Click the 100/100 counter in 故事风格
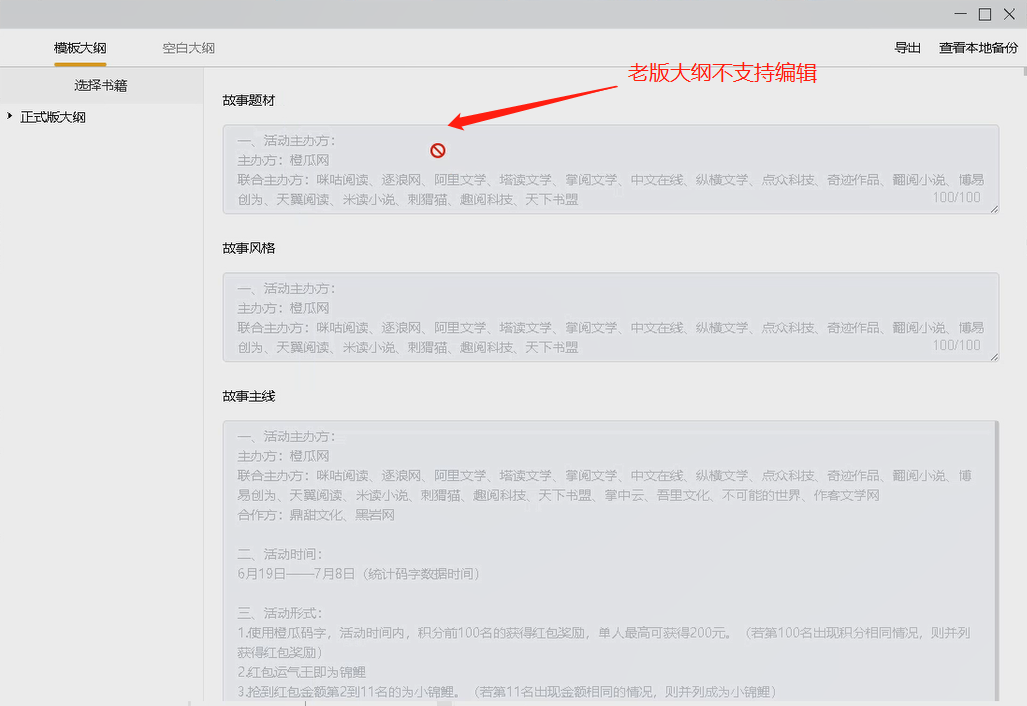 (x=956, y=345)
